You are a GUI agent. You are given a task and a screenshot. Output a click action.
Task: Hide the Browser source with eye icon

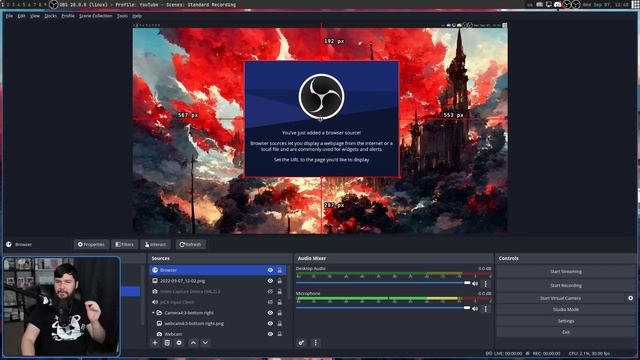click(270, 270)
